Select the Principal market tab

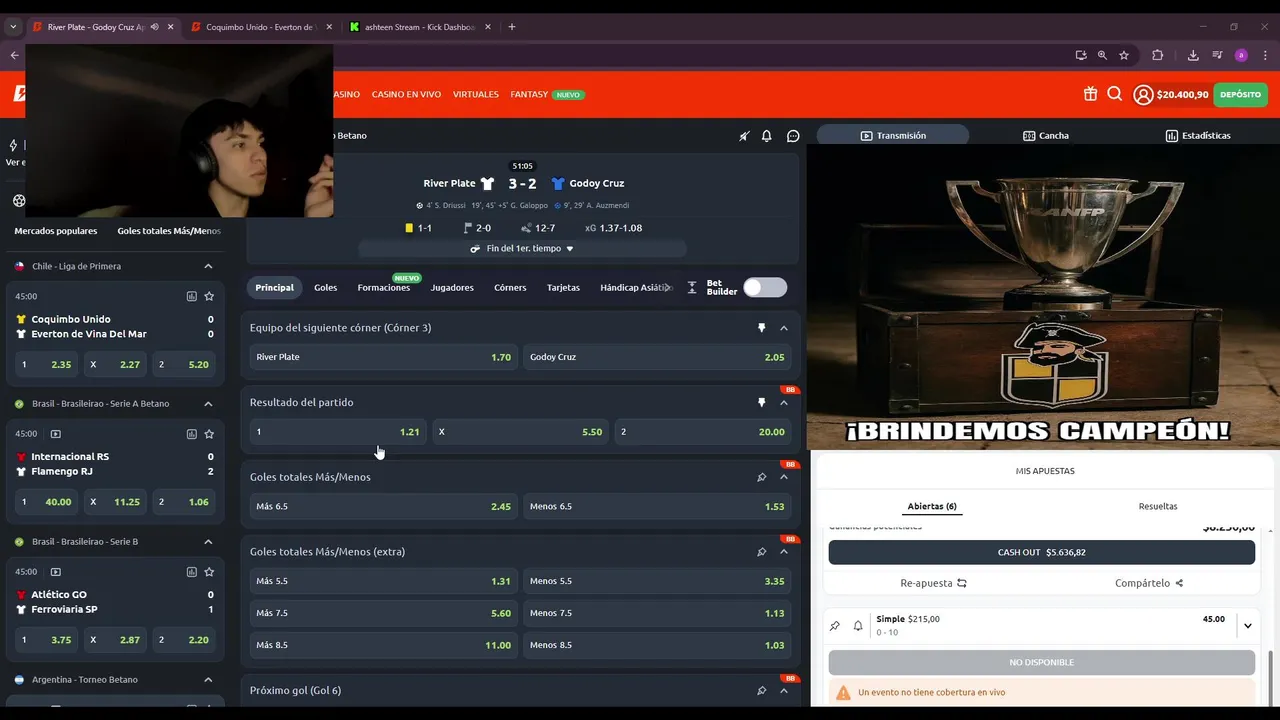274,287
